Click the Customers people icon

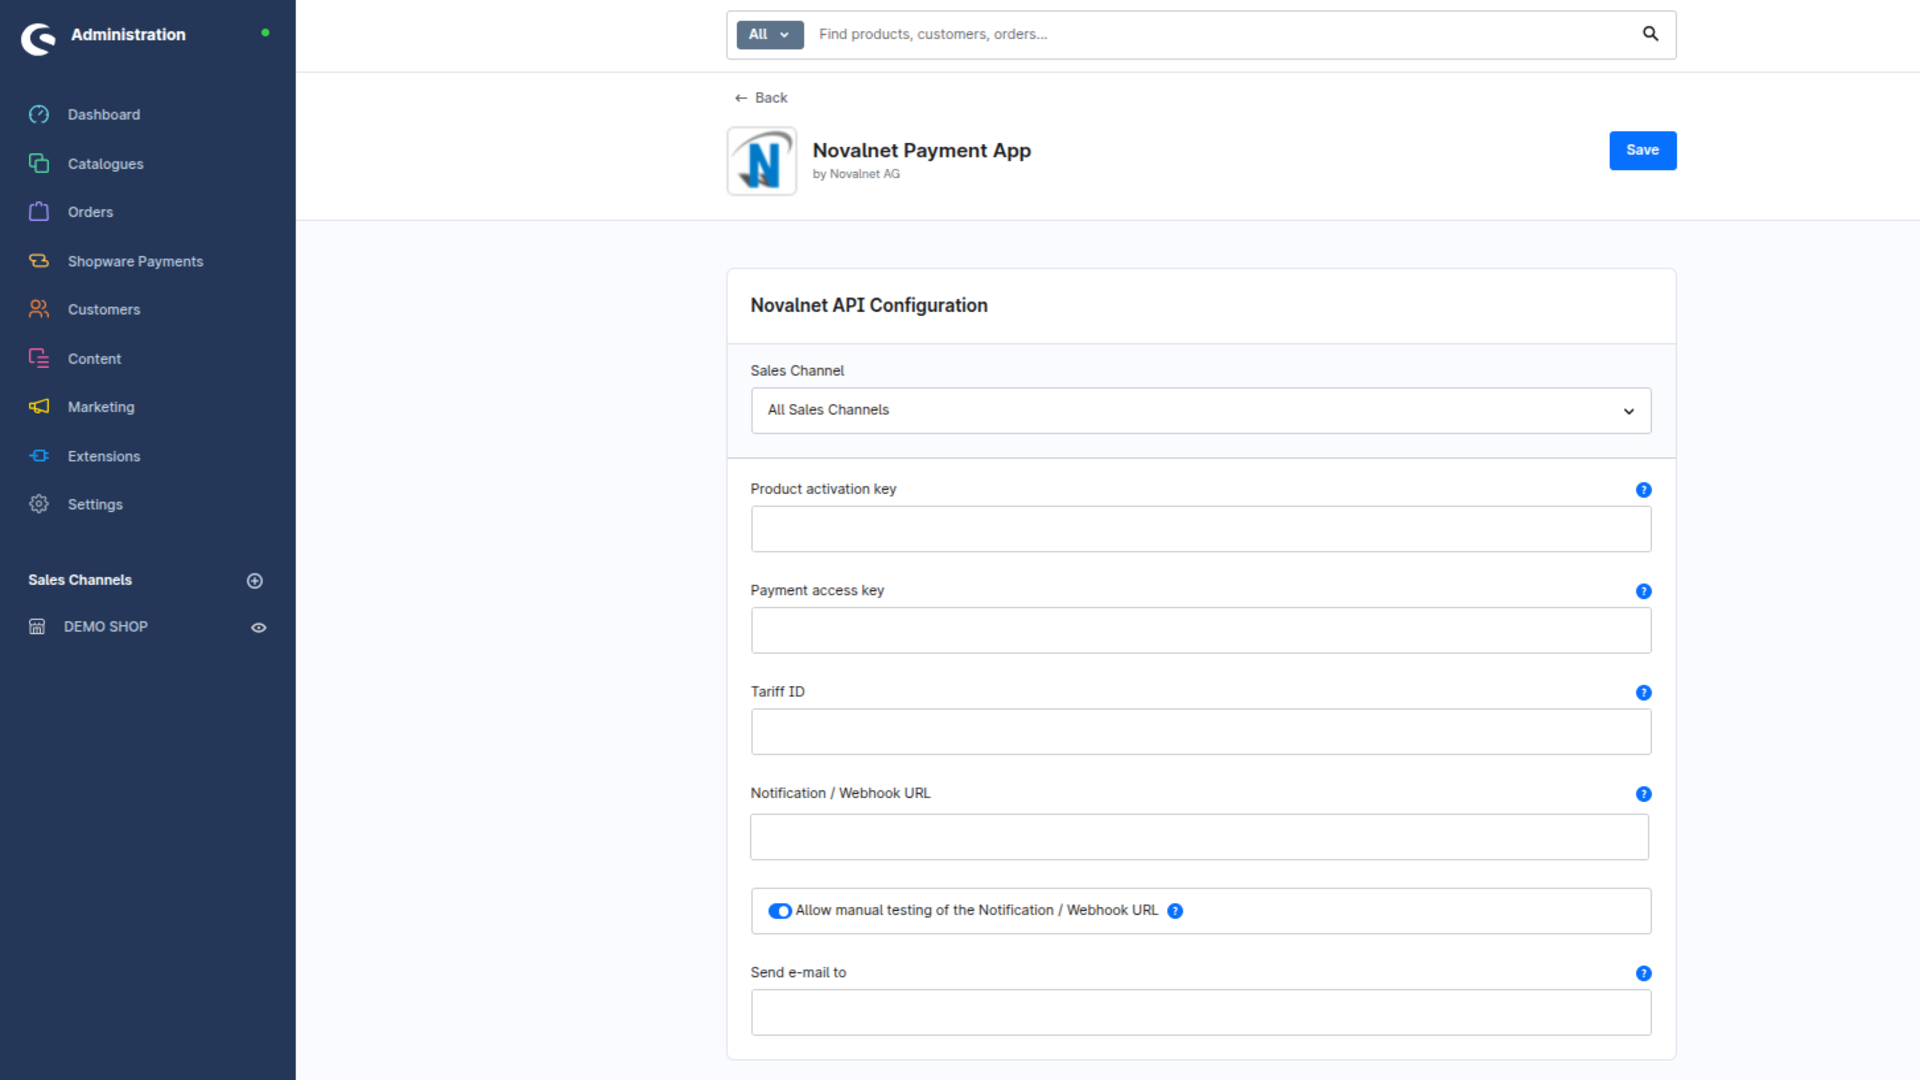[x=39, y=309]
